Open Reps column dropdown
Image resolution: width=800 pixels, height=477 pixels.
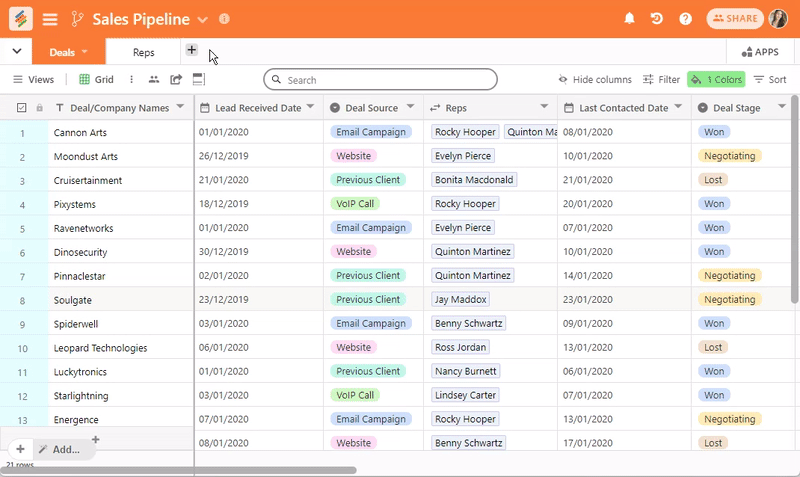point(544,107)
